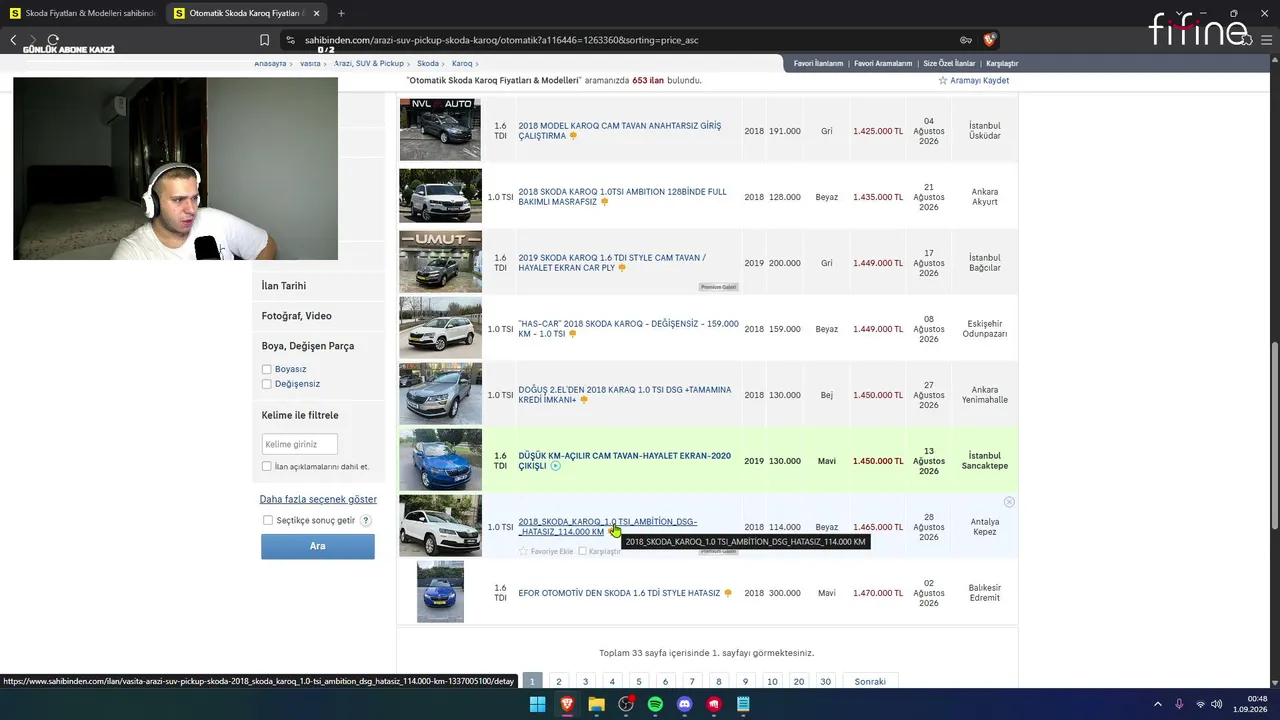
Task: Add hovered listing with Favoriye Ekle star
Action: [x=546, y=551]
